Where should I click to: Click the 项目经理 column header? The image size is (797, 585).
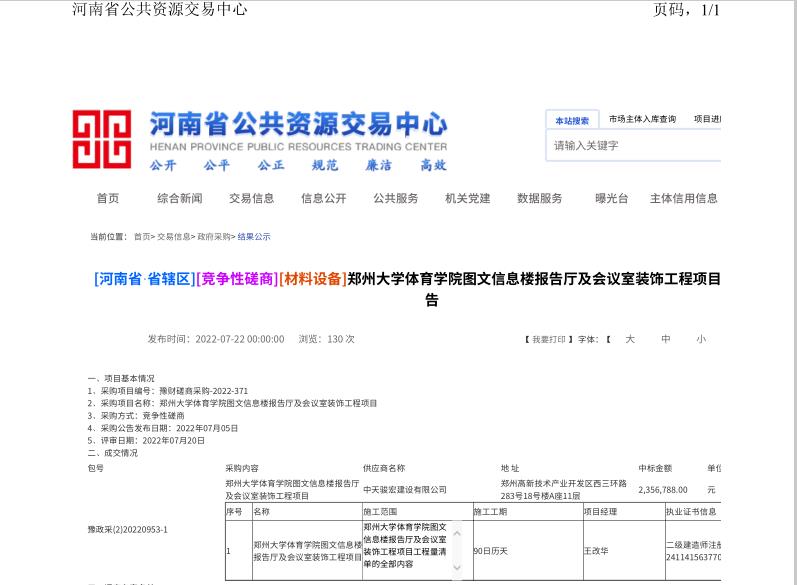click(x=601, y=511)
